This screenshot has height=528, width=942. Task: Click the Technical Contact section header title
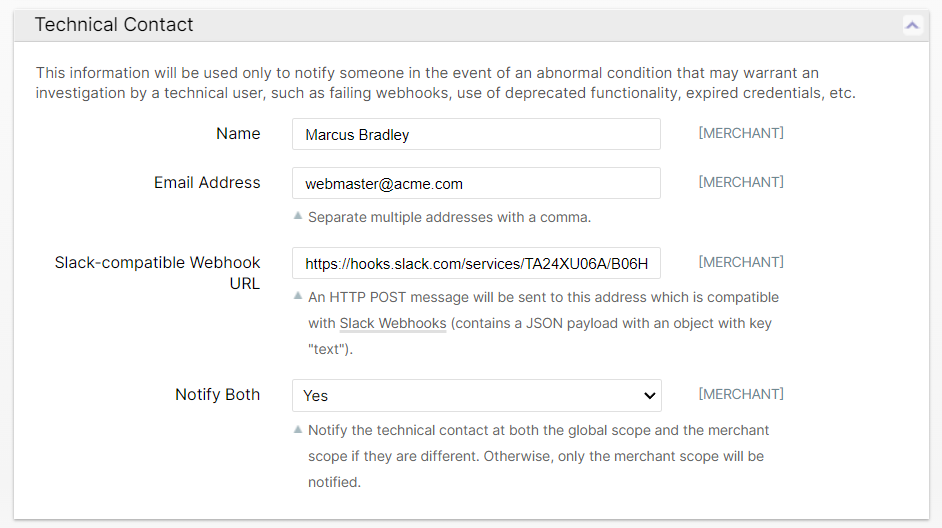coord(114,25)
